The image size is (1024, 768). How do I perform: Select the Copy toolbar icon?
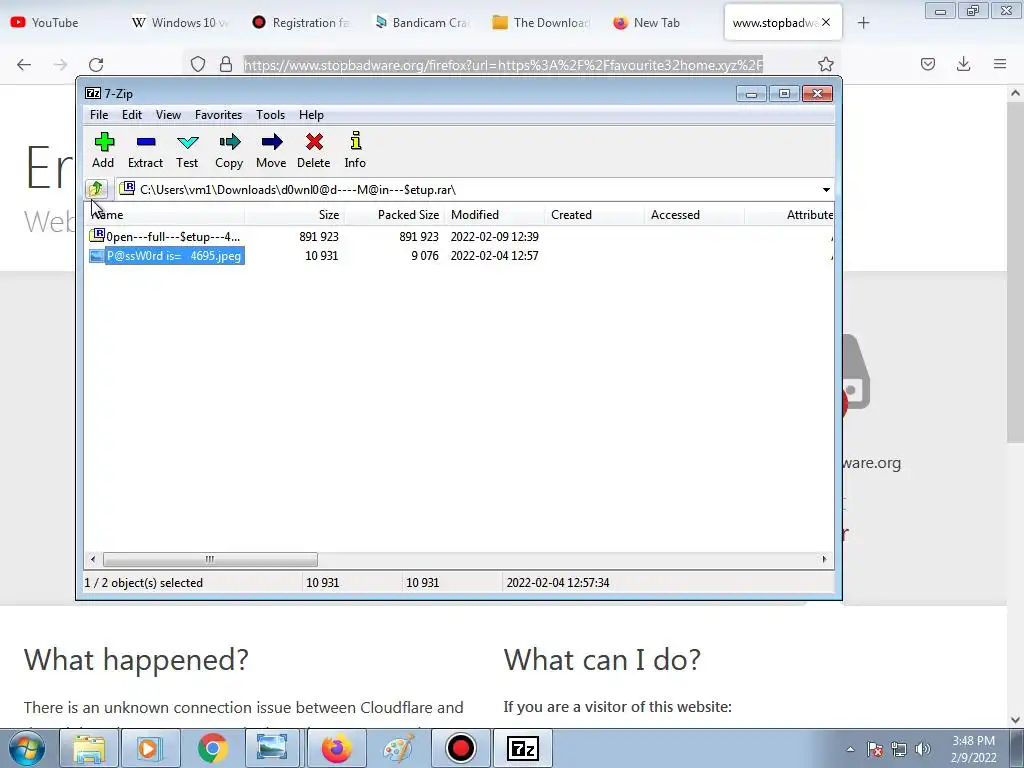229,150
